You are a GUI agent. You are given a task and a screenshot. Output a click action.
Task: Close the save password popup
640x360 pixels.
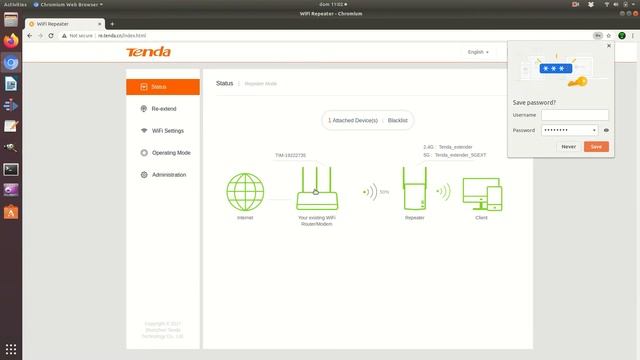click(609, 46)
